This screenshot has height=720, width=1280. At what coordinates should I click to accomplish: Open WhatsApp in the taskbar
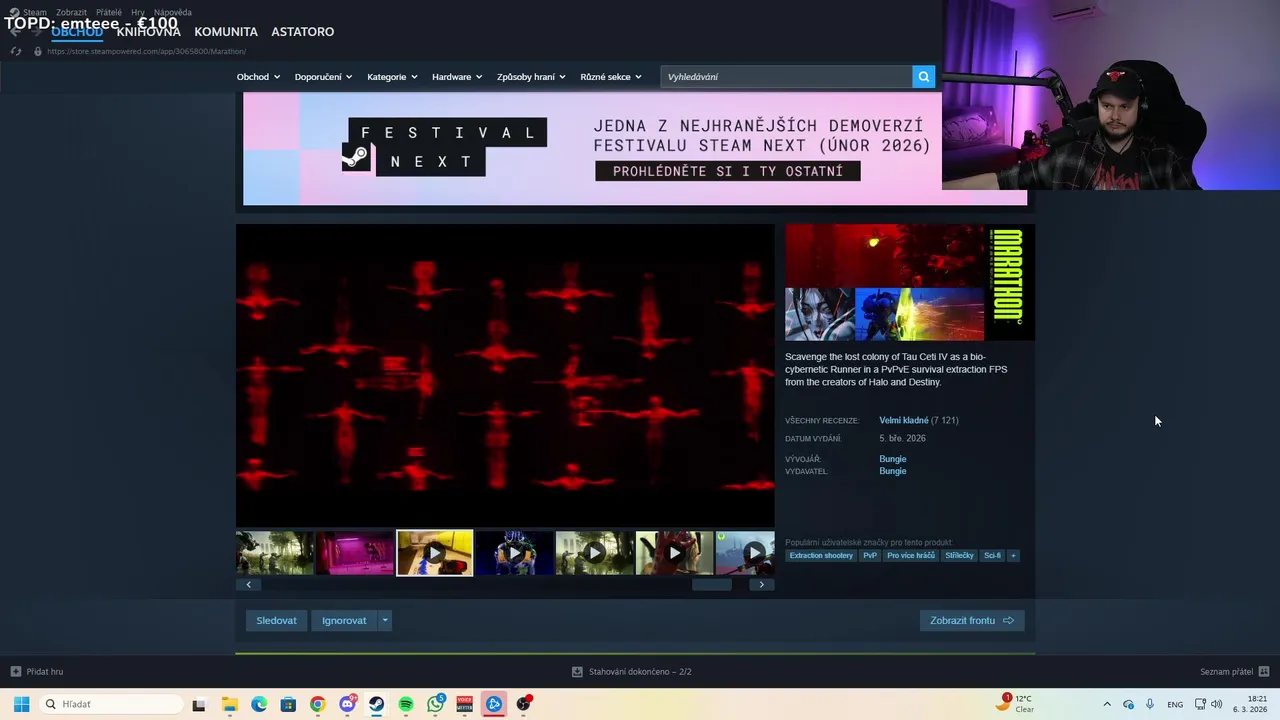pyautogui.click(x=436, y=704)
